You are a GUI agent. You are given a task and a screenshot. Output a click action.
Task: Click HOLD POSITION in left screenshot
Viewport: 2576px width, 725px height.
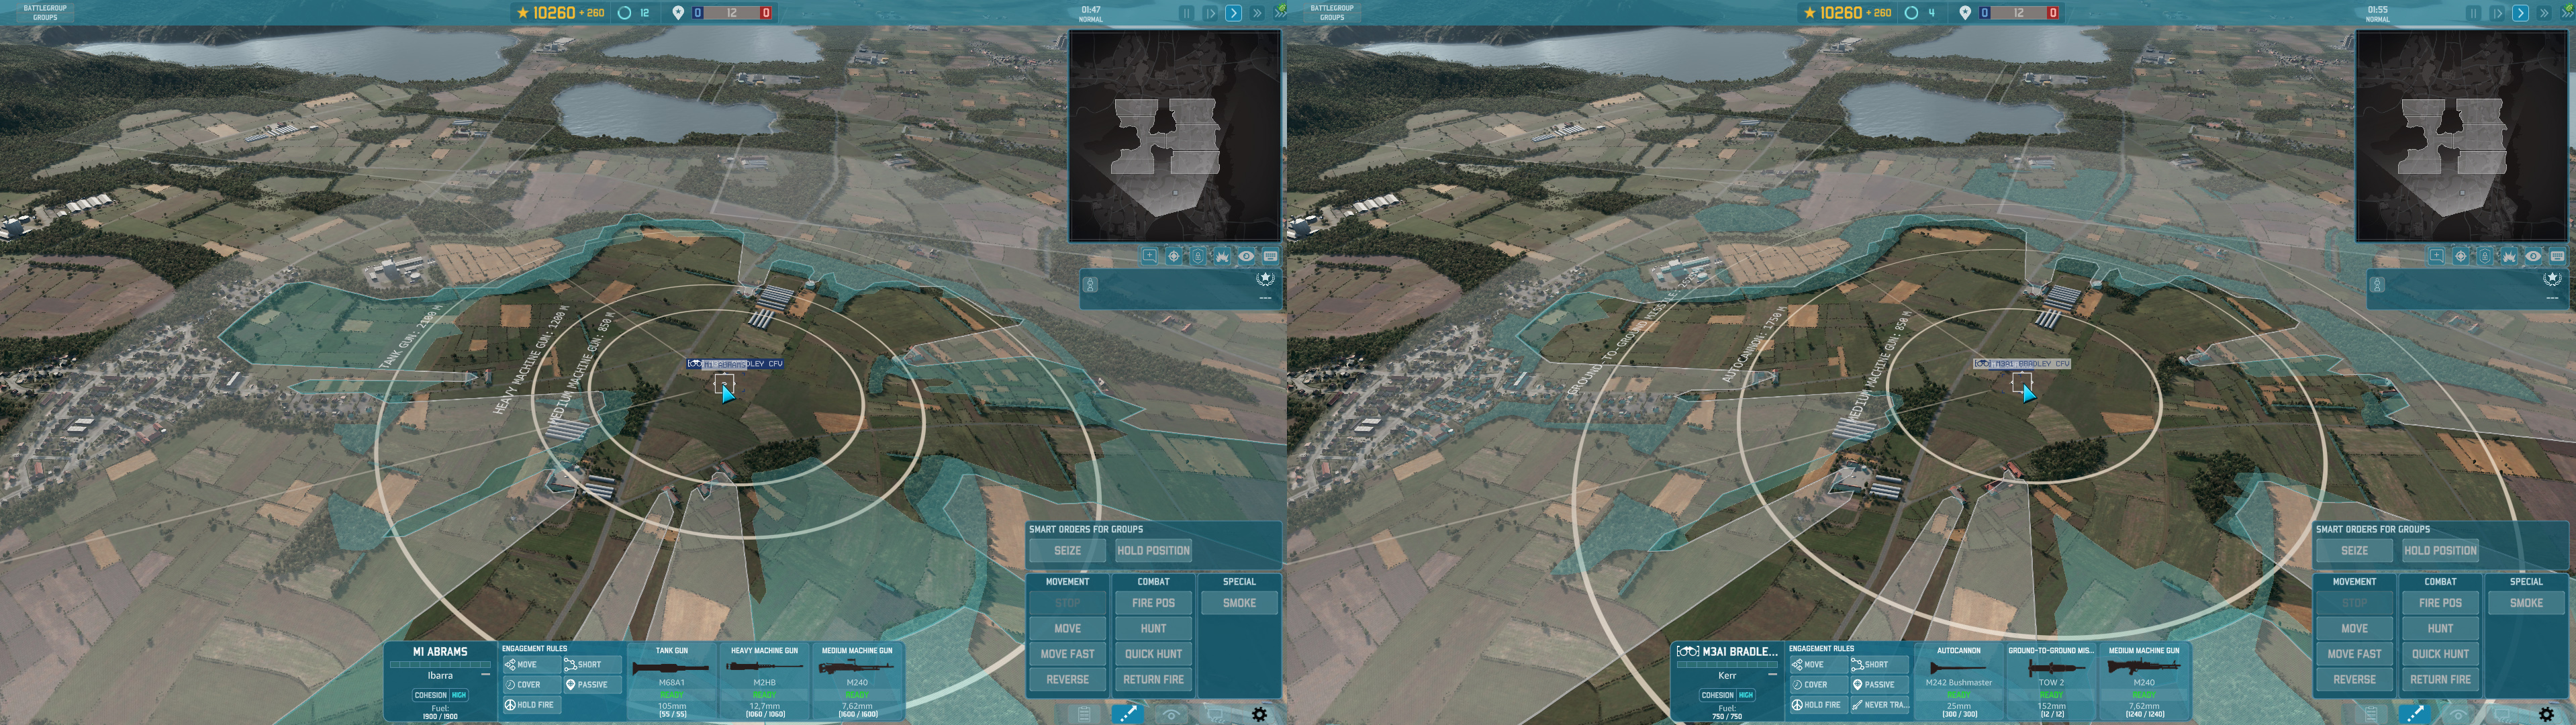1153,550
